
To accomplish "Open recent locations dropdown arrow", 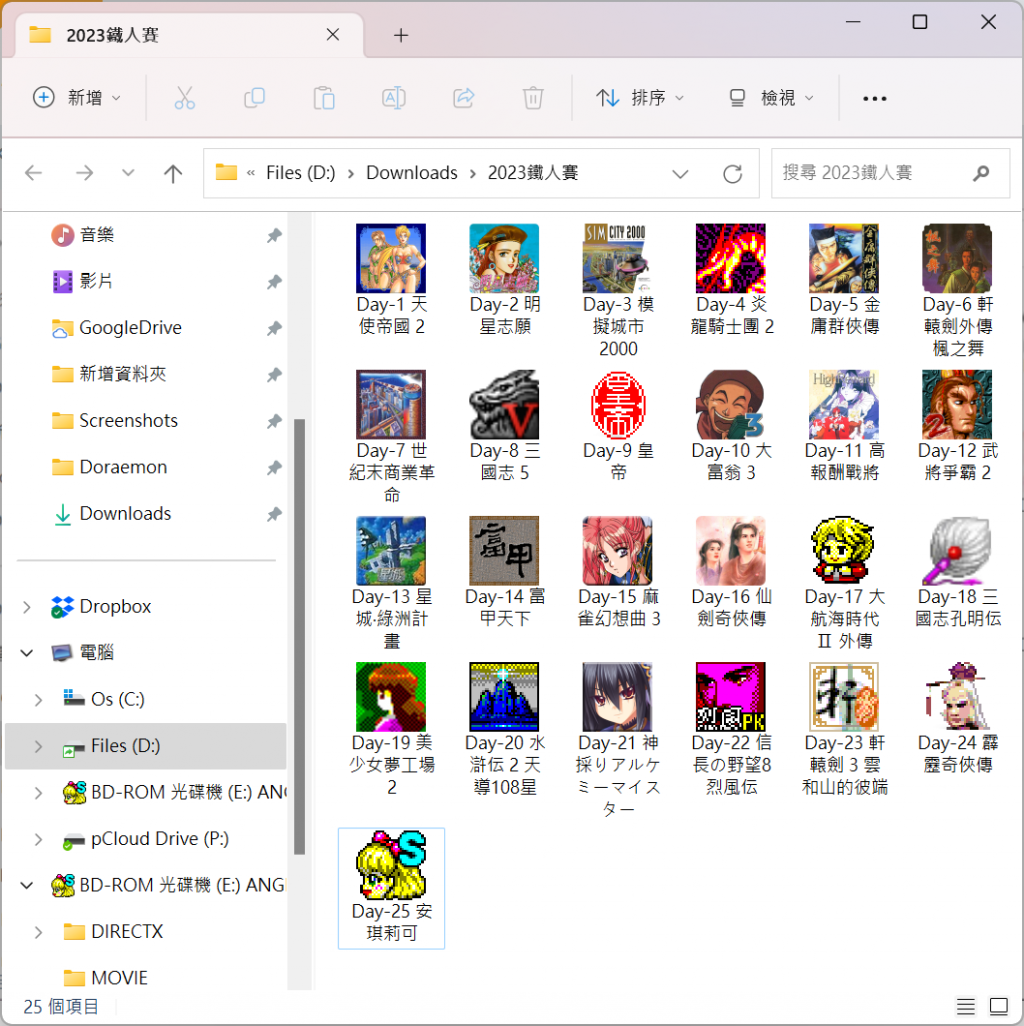I will click(128, 173).
